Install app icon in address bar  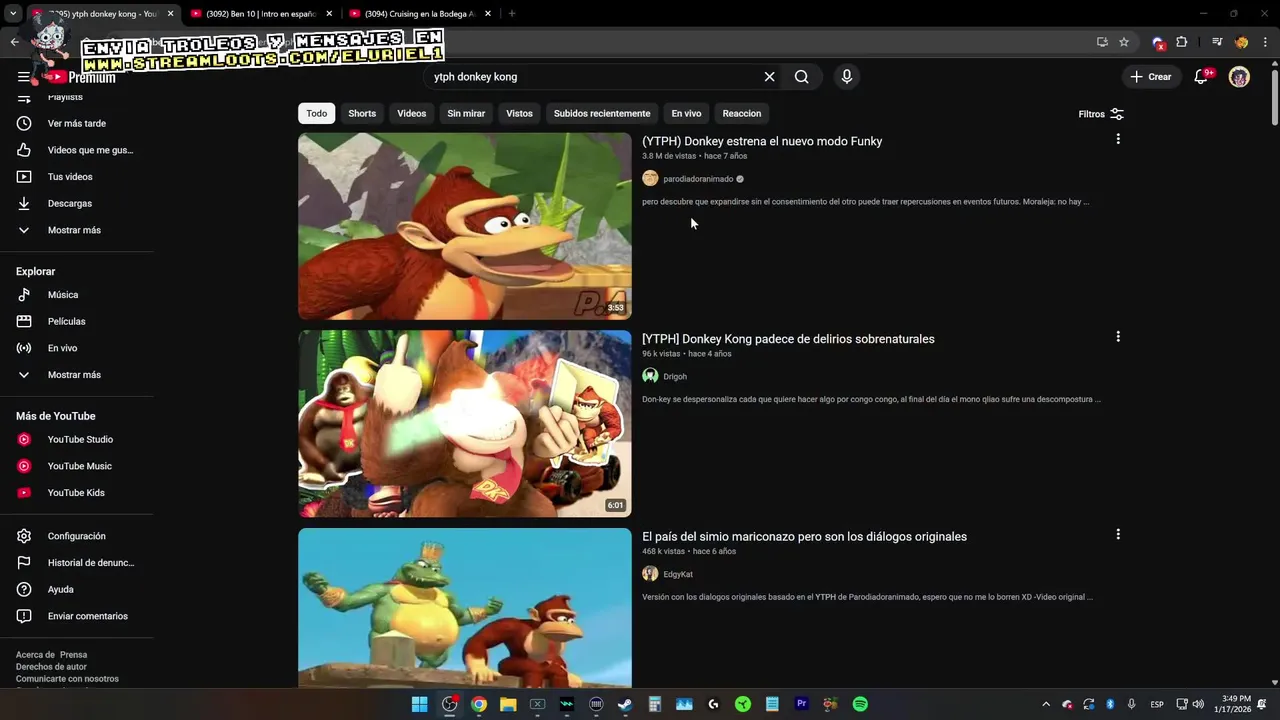click(x=1102, y=42)
